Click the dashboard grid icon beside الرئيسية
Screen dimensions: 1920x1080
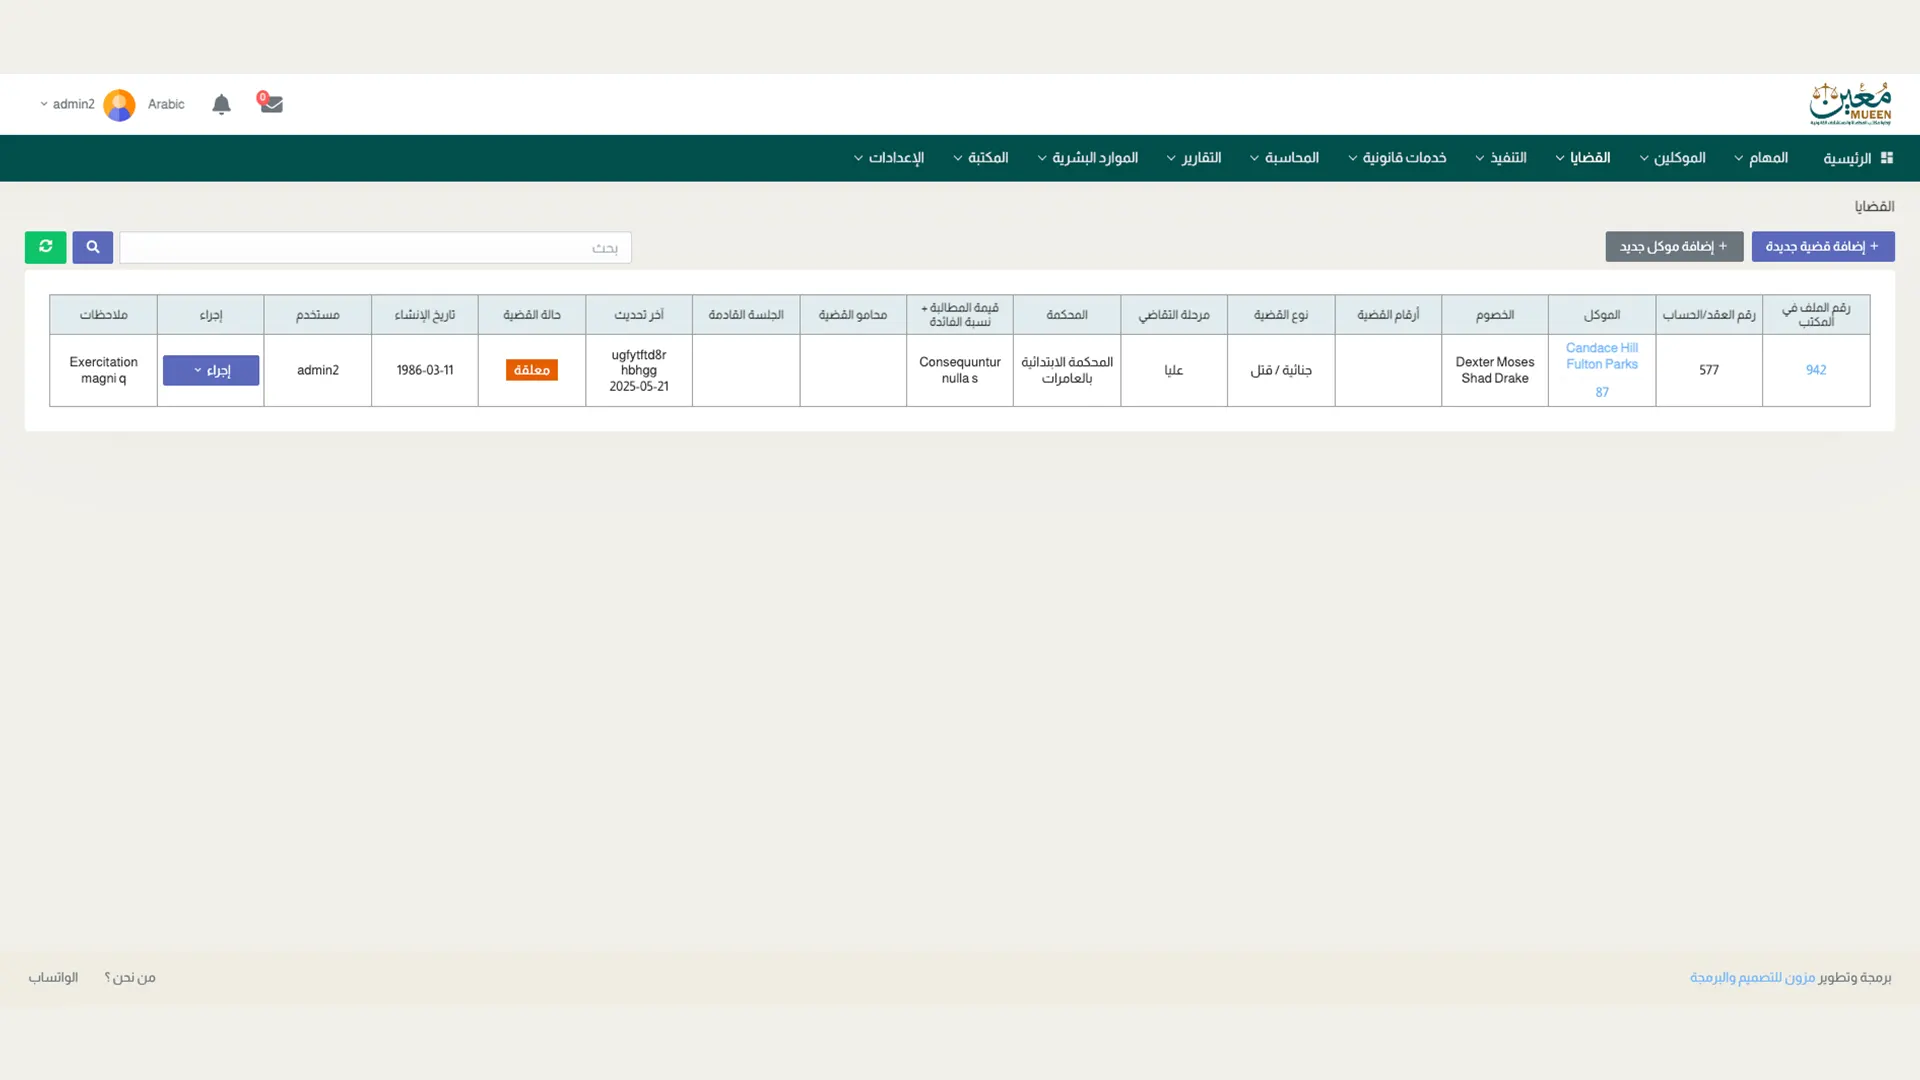(x=1887, y=158)
